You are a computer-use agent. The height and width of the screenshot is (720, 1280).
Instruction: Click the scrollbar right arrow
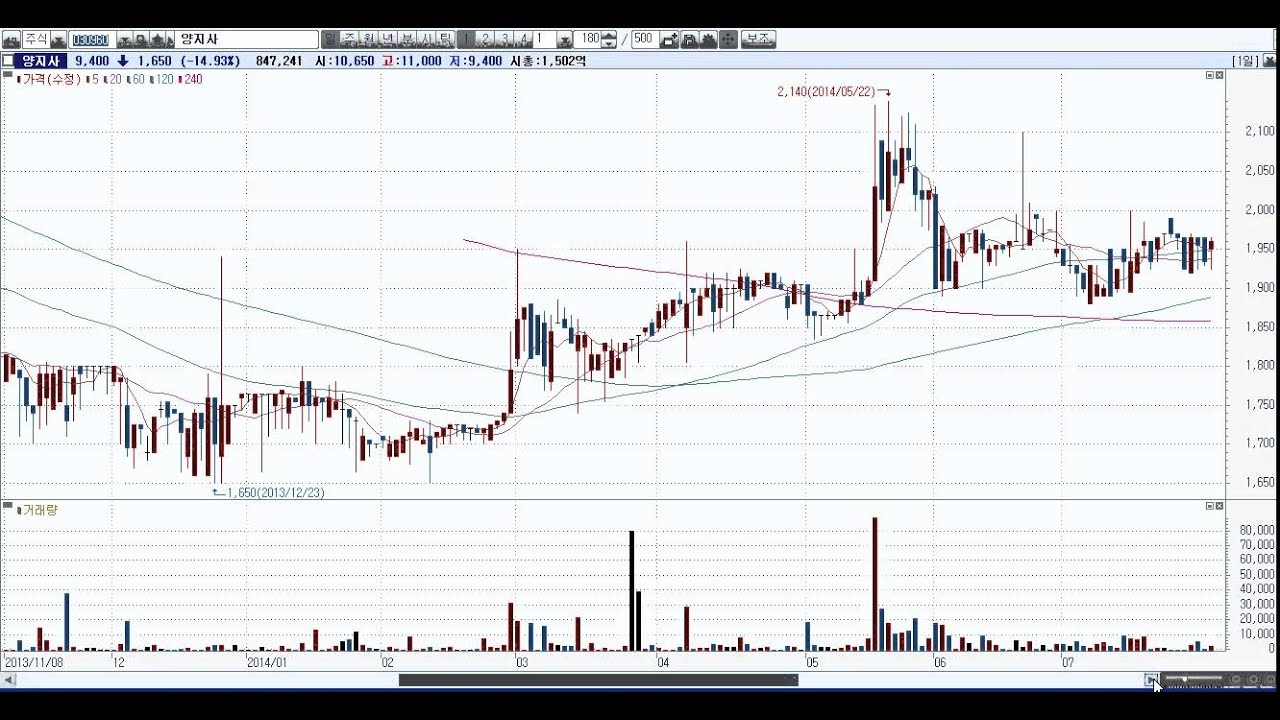pyautogui.click(x=1151, y=679)
